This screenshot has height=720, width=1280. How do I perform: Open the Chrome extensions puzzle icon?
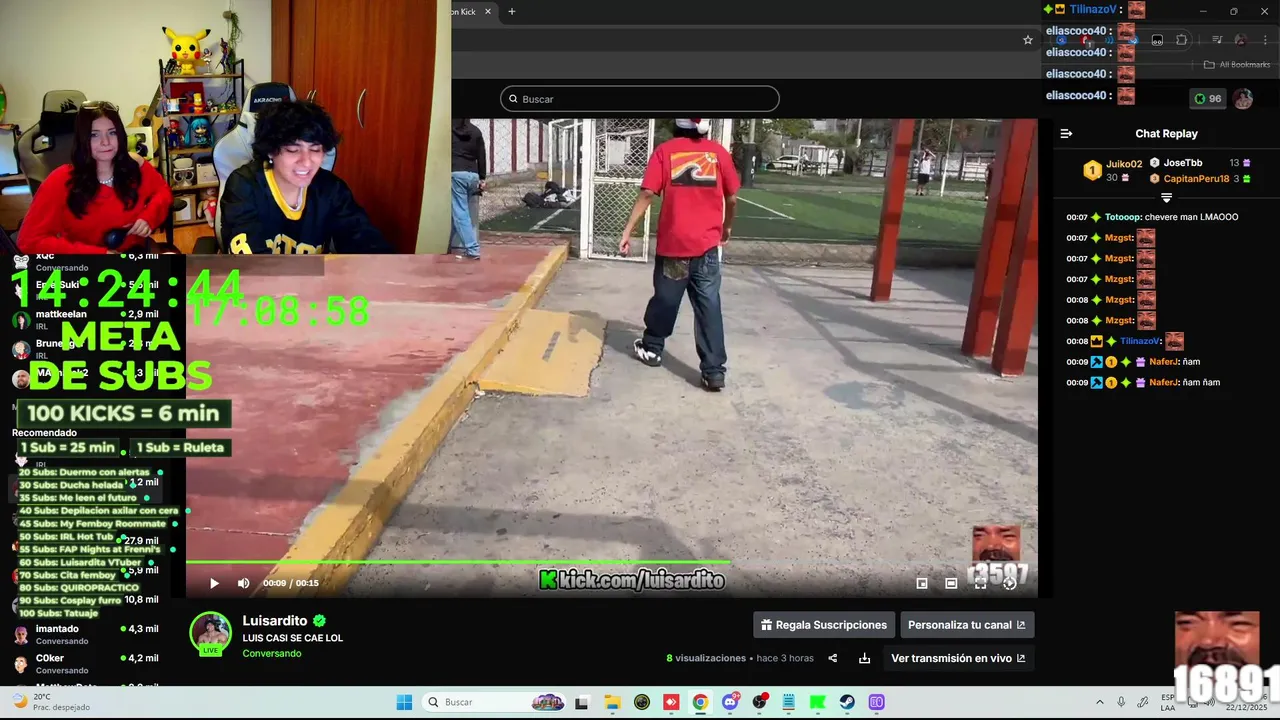click(1181, 40)
